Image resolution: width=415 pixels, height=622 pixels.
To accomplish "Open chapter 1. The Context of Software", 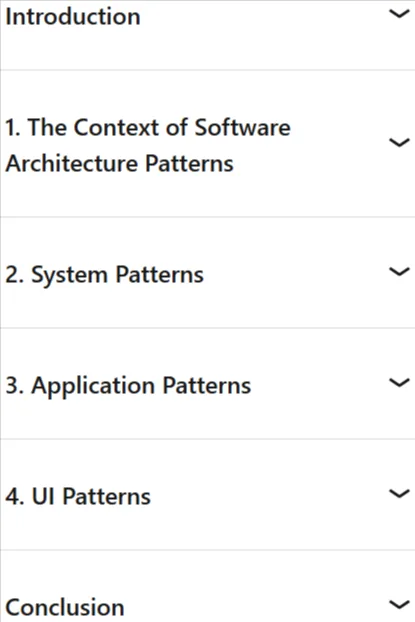I will coord(148,127).
